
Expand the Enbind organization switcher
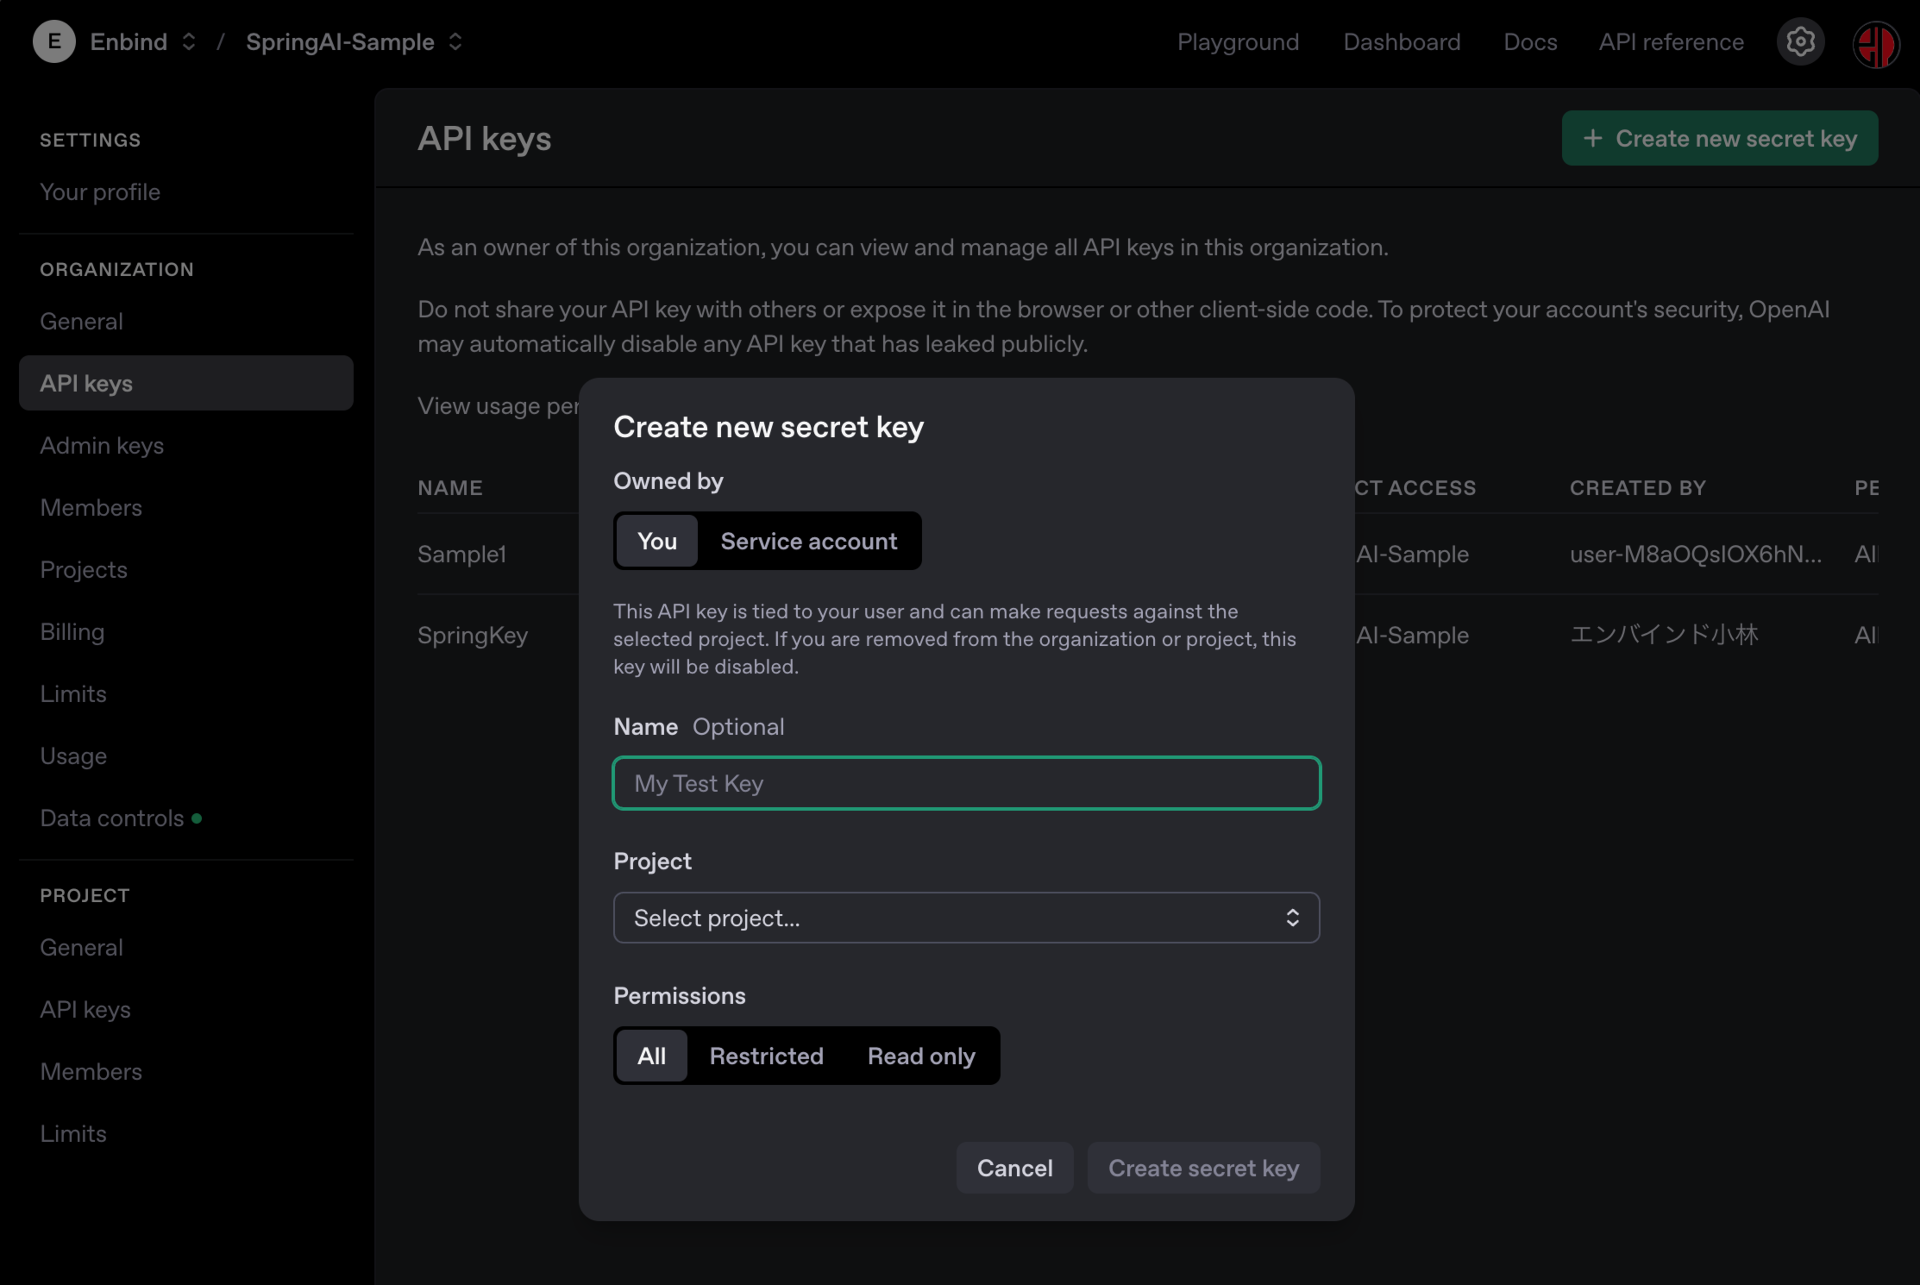pyautogui.click(x=189, y=42)
